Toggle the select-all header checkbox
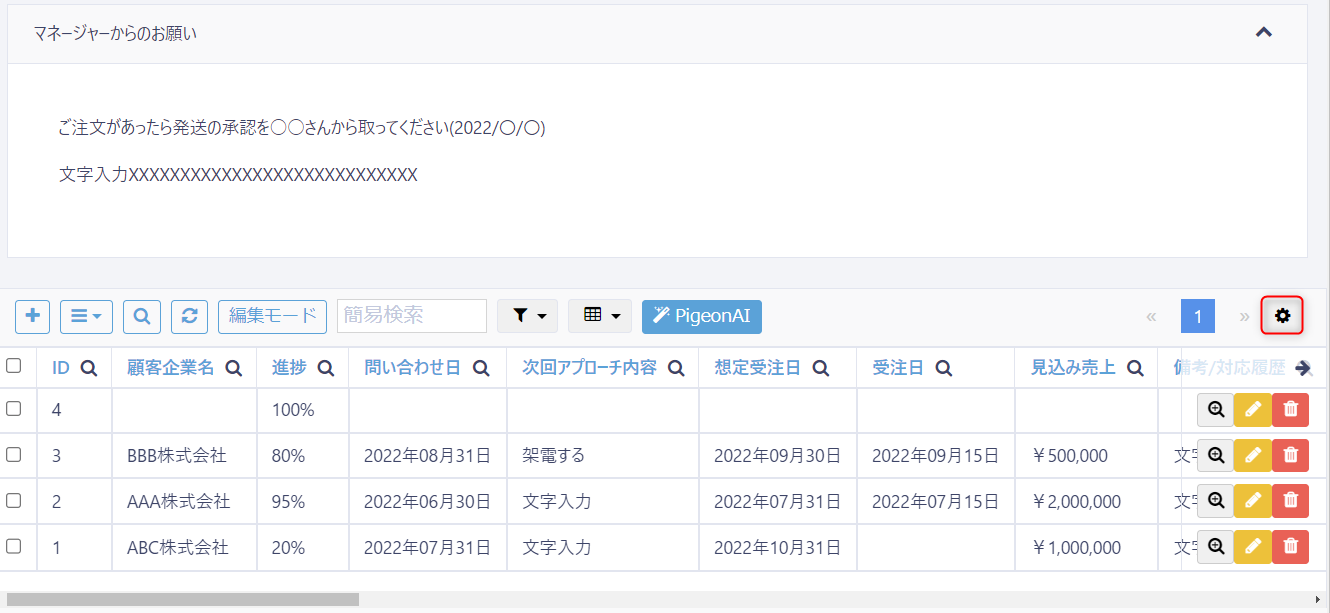This screenshot has width=1330, height=613. pyautogui.click(x=14, y=366)
